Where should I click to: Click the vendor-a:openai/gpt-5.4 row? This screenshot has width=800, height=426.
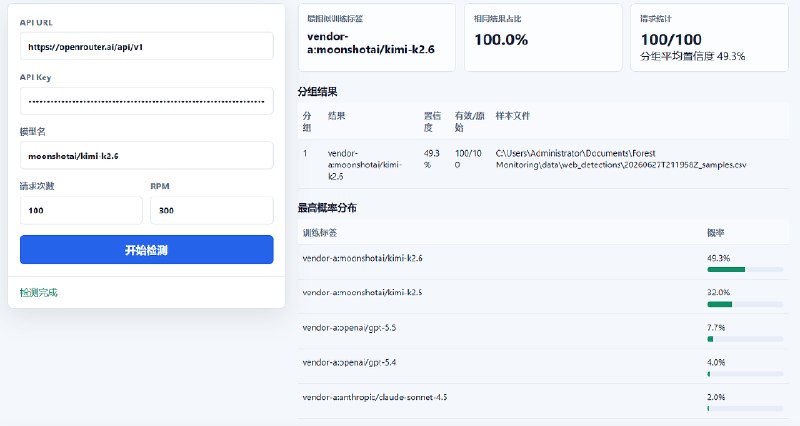coord(543,366)
